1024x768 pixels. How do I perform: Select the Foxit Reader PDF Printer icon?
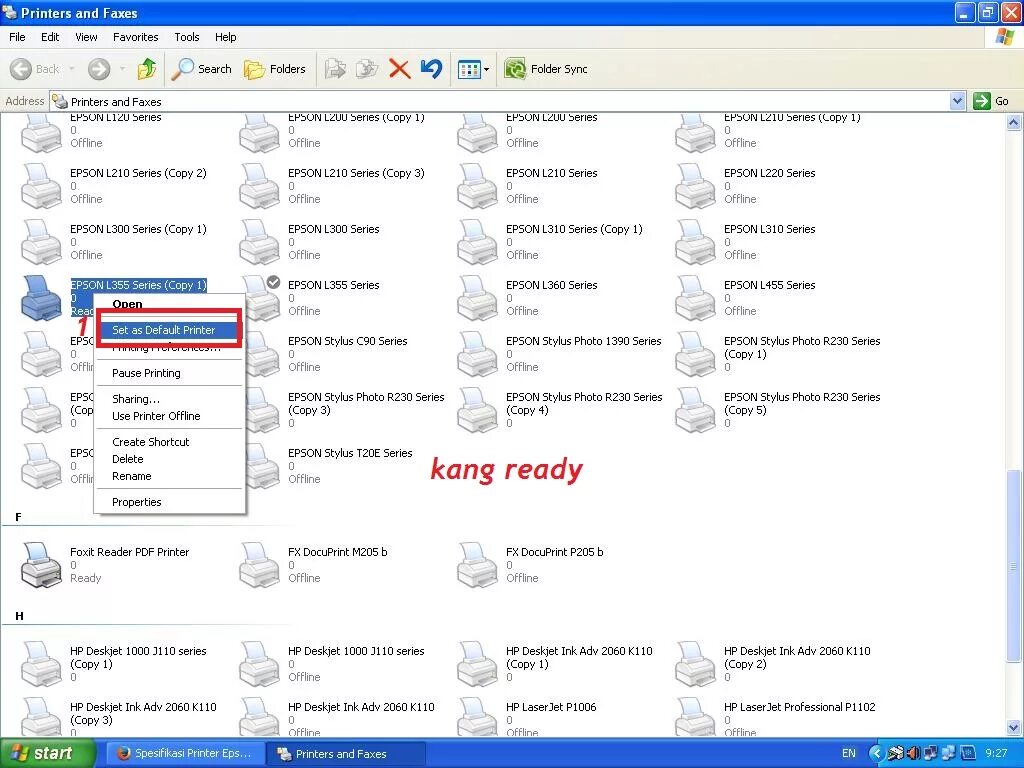click(x=41, y=565)
